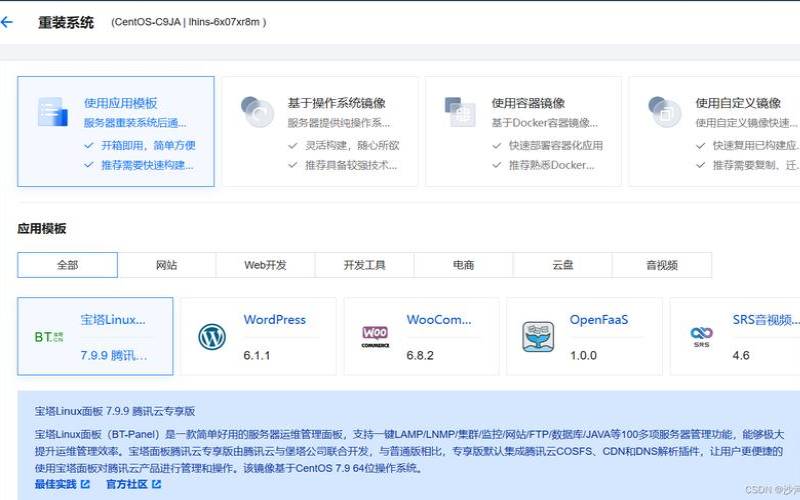Screen dimensions: 800x500
Task: Select the 使用容器镜像 reinstall option
Action: point(523,132)
